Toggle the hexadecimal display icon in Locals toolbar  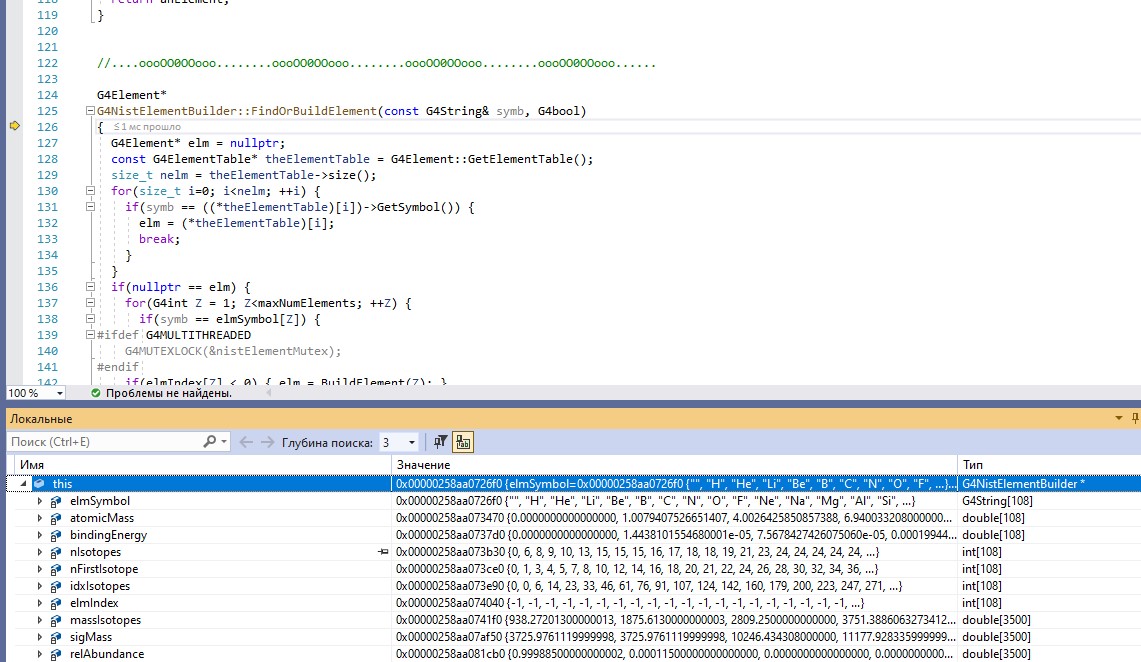click(463, 441)
